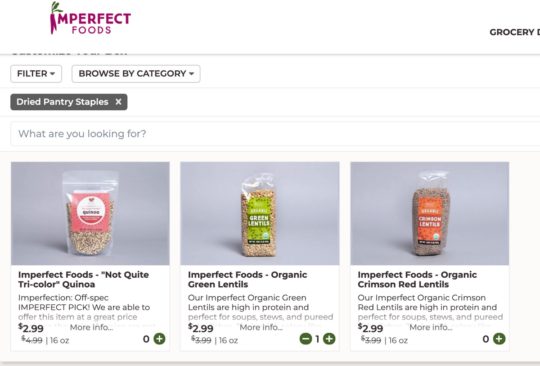Focus the 'What are you looking for?' search field
Screen dimensions: 540x366
click(x=275, y=134)
